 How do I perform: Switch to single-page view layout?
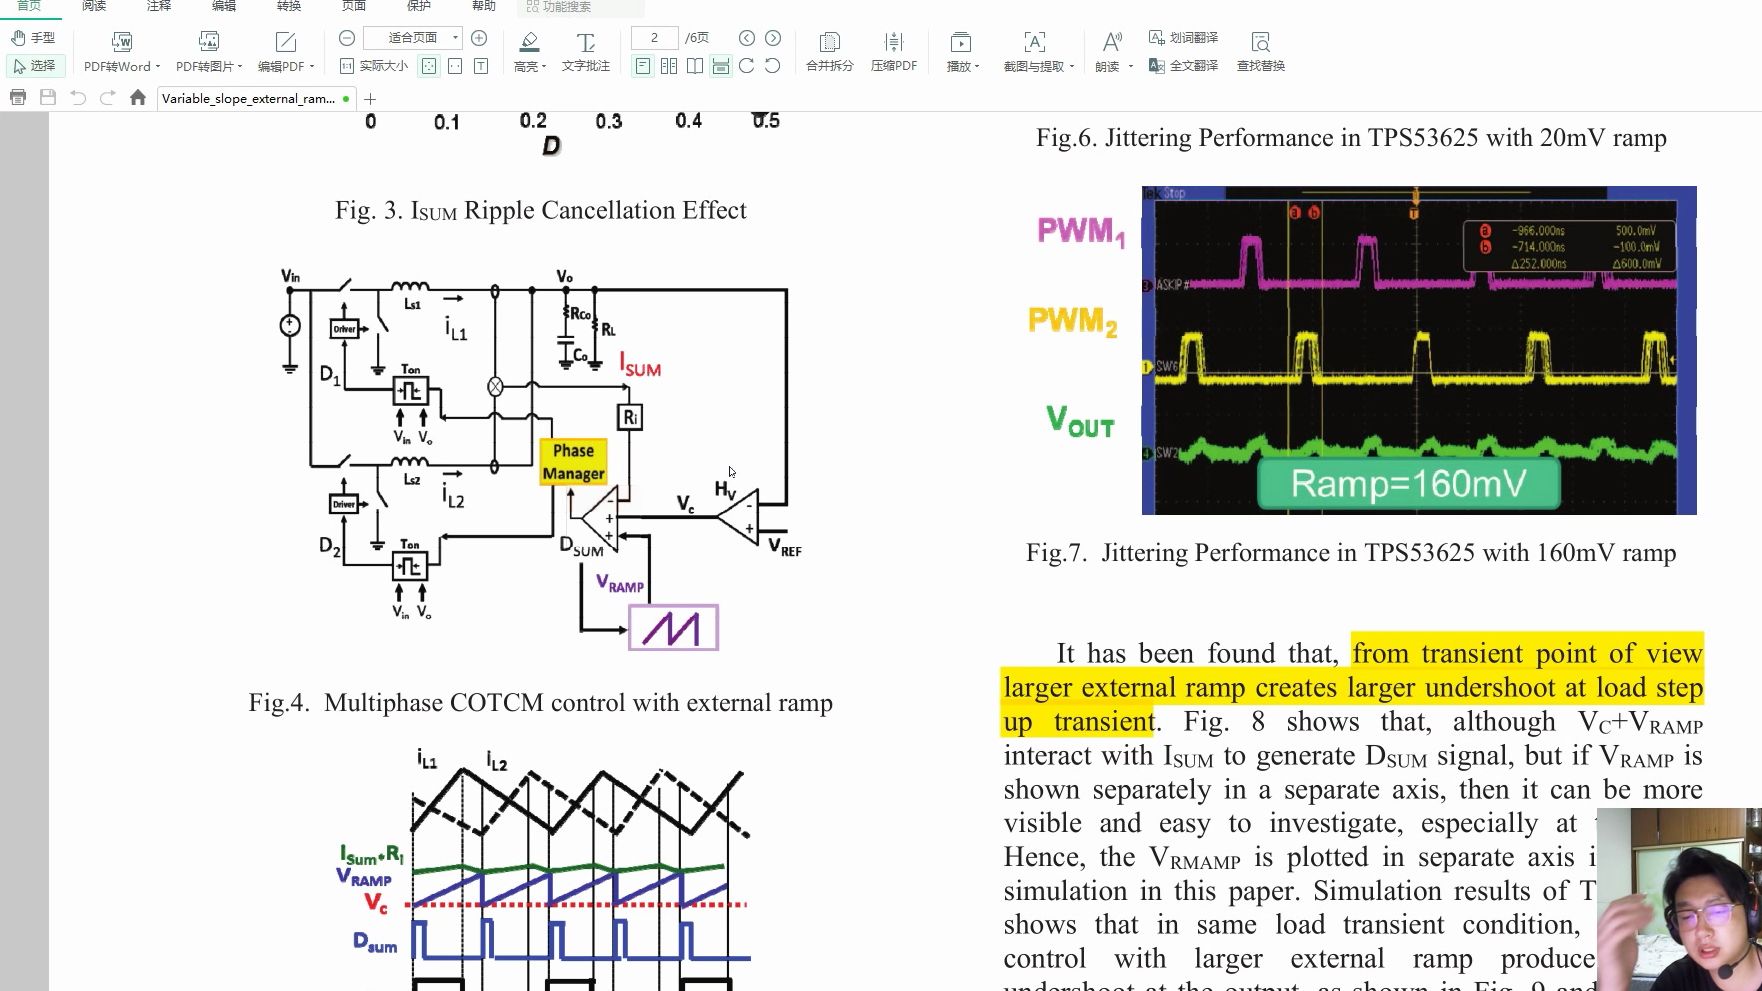[643, 66]
